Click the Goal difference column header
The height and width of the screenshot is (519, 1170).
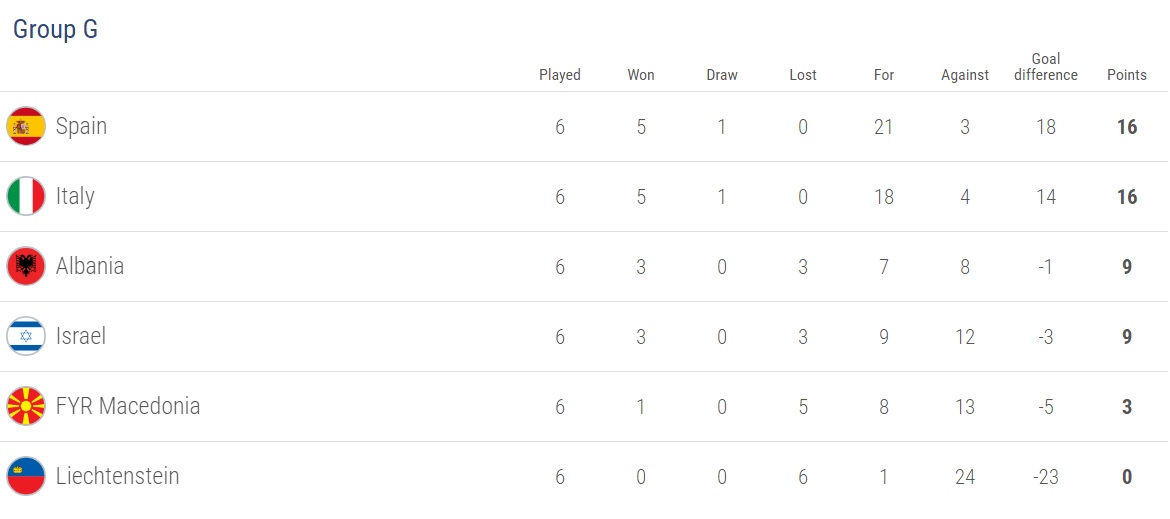coord(1046,67)
